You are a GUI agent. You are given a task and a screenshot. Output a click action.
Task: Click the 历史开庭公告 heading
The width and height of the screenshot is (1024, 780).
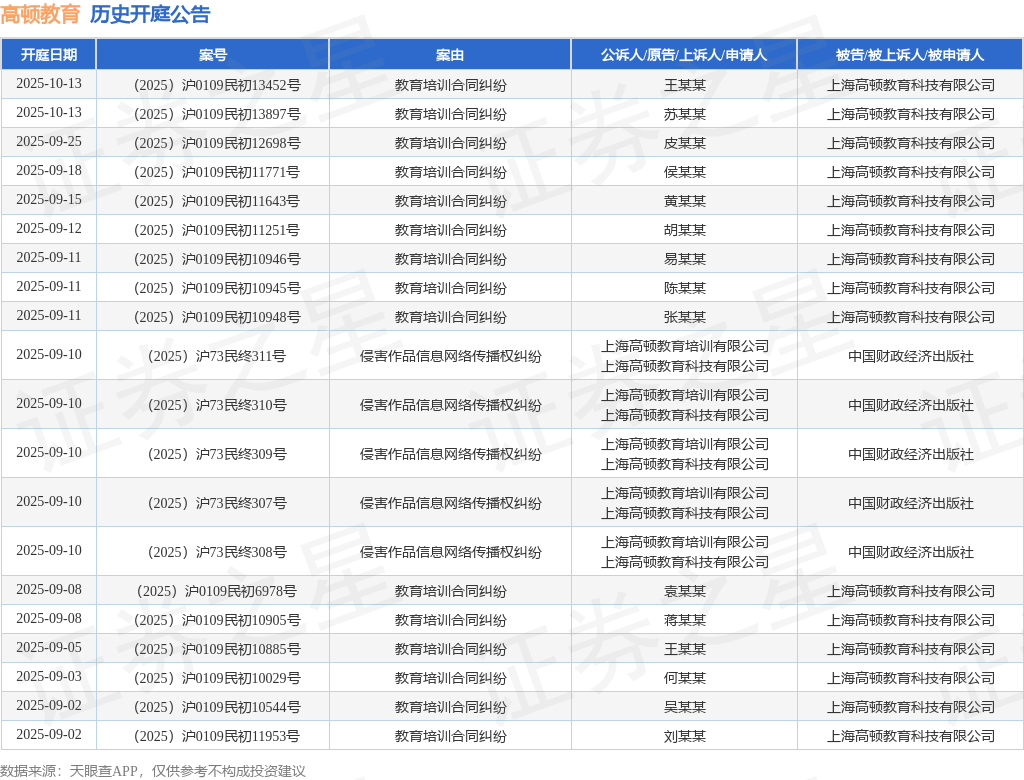[x=150, y=14]
